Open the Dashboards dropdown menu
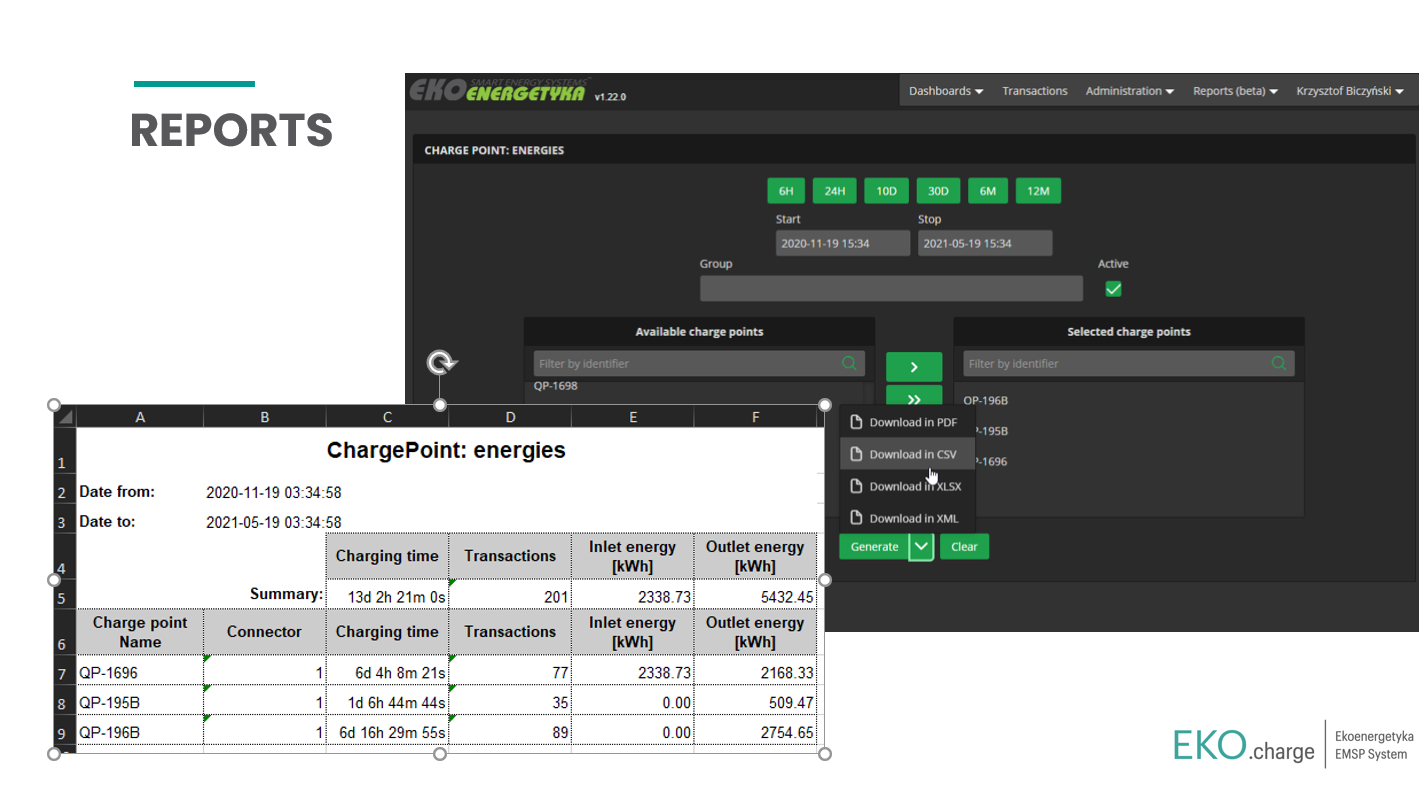This screenshot has height=803, width=1427. 945,91
